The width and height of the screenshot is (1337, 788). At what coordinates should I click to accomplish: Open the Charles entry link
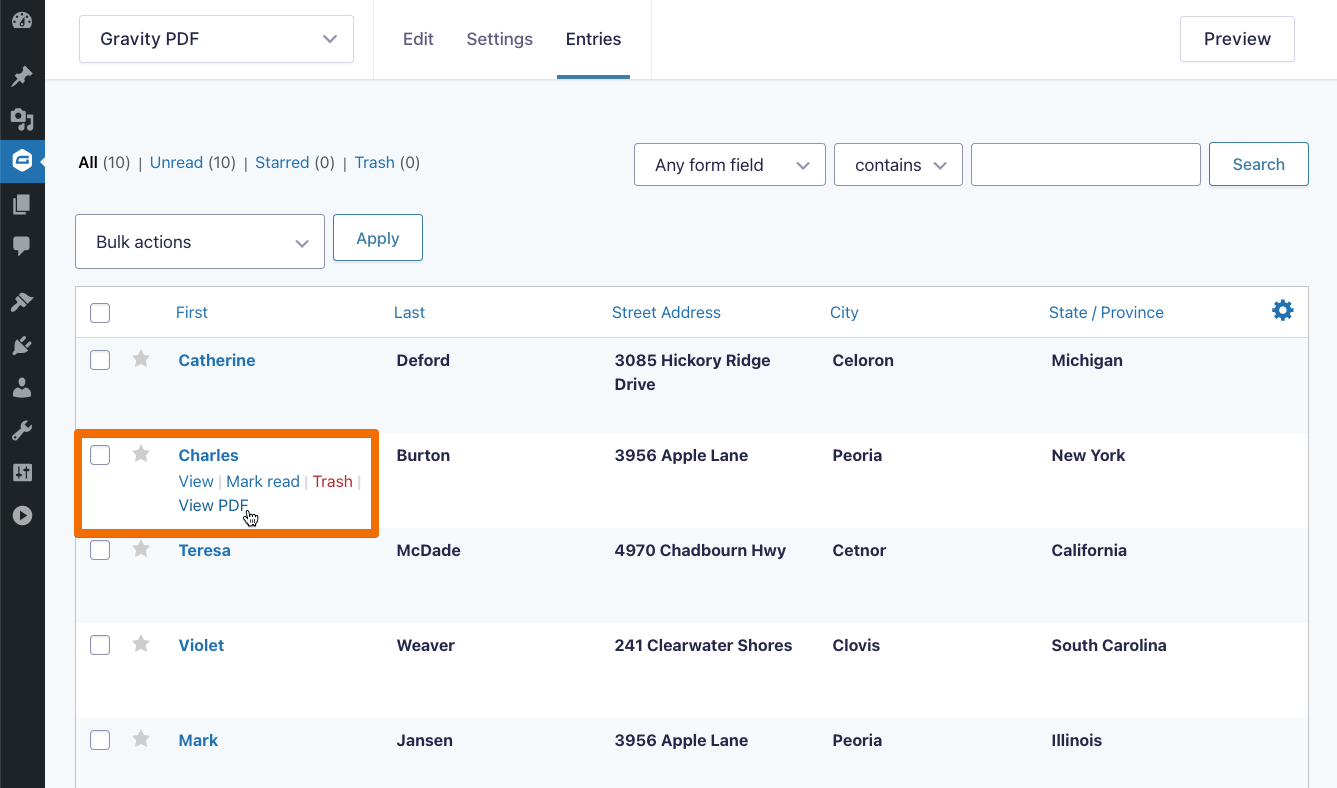[x=208, y=455]
